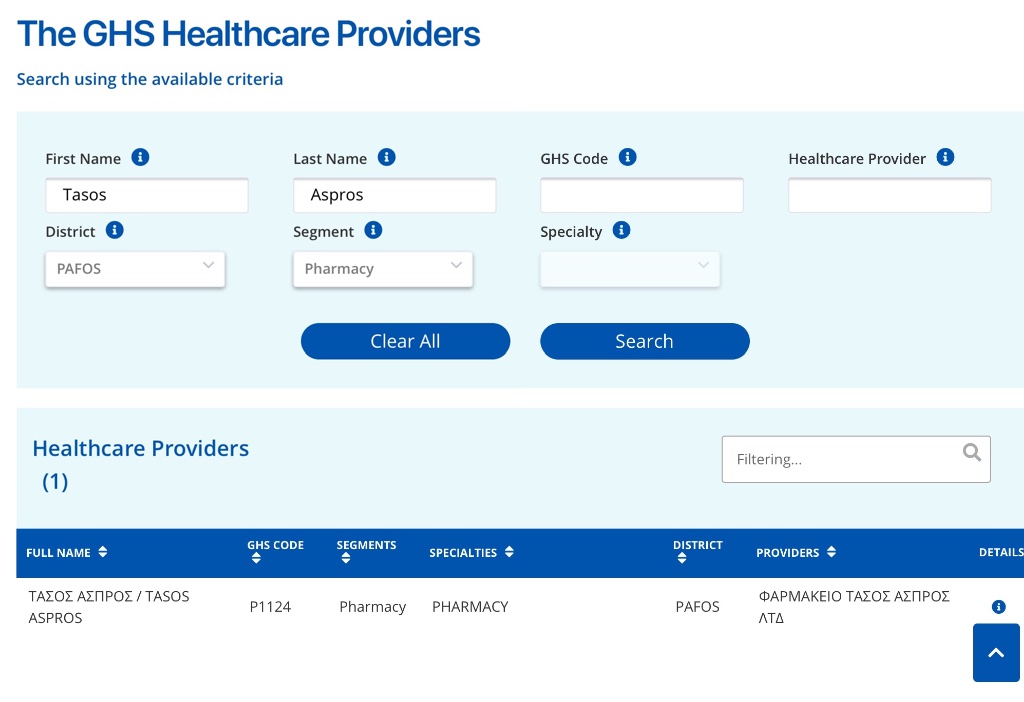Open the Segment dropdown showing Pharmacy
The height and width of the screenshot is (702, 1024).
click(383, 269)
